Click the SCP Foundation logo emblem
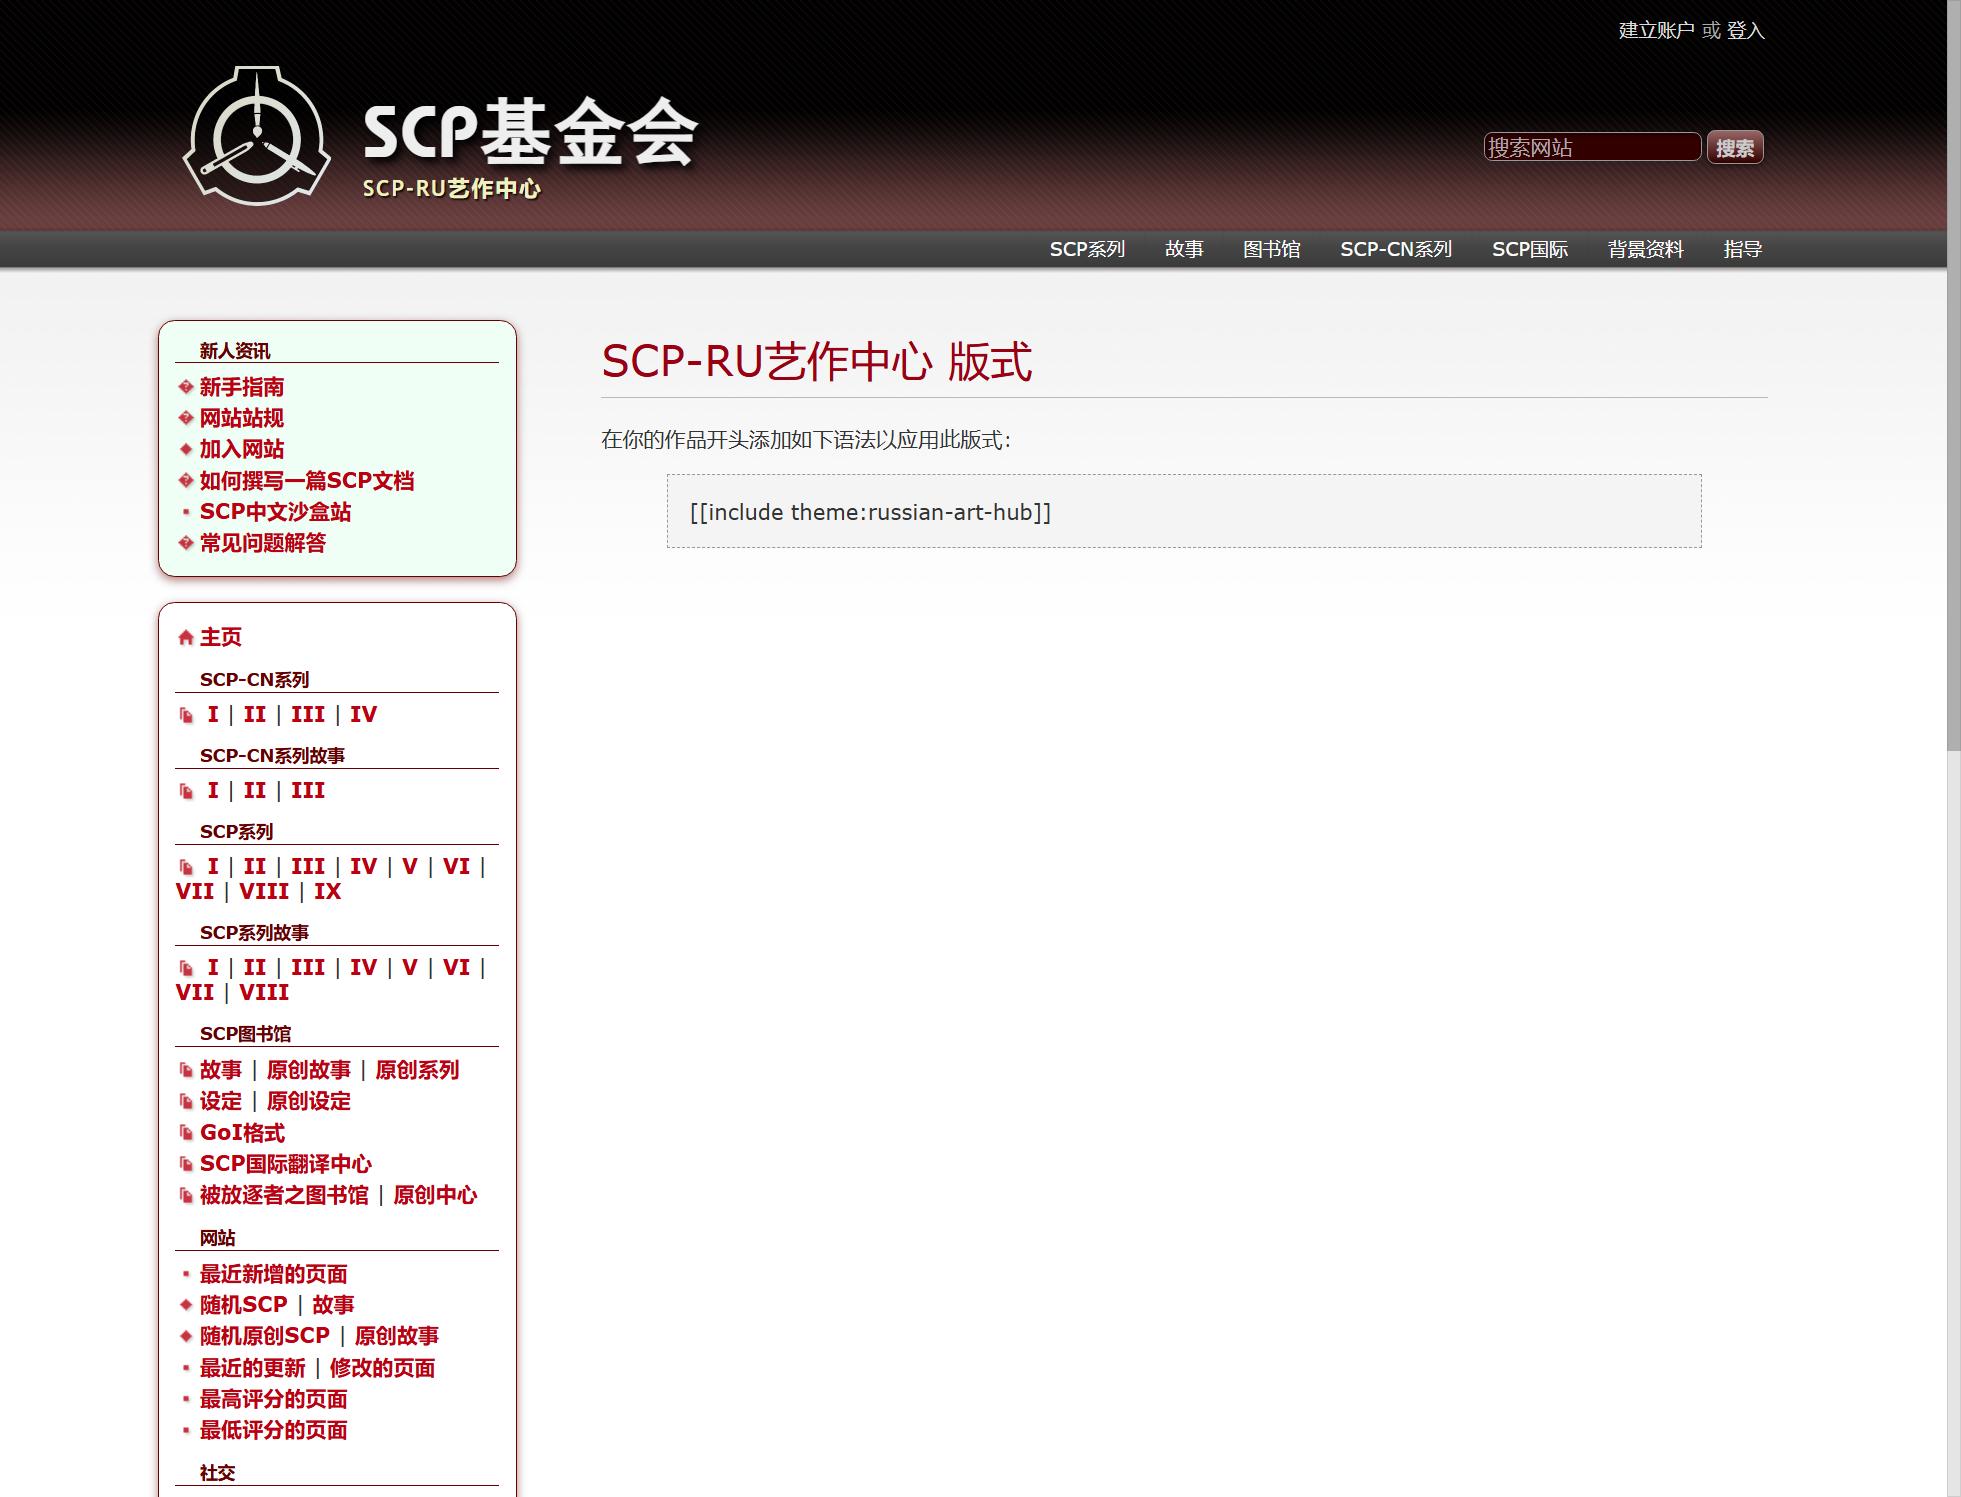Screen dimensions: 1961x1497 click(257, 135)
